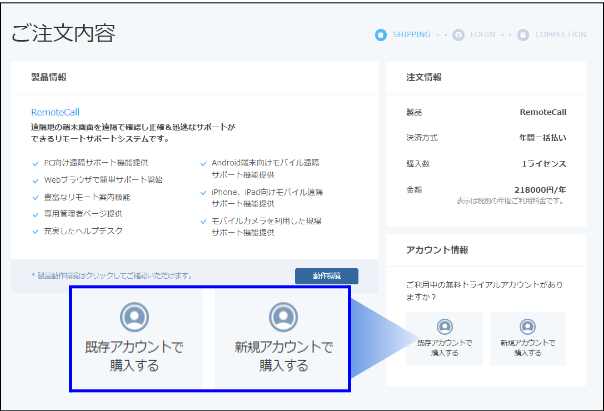Click checkmark beside 豊富なリモート案内機能
The image size is (604, 411).
point(36,197)
